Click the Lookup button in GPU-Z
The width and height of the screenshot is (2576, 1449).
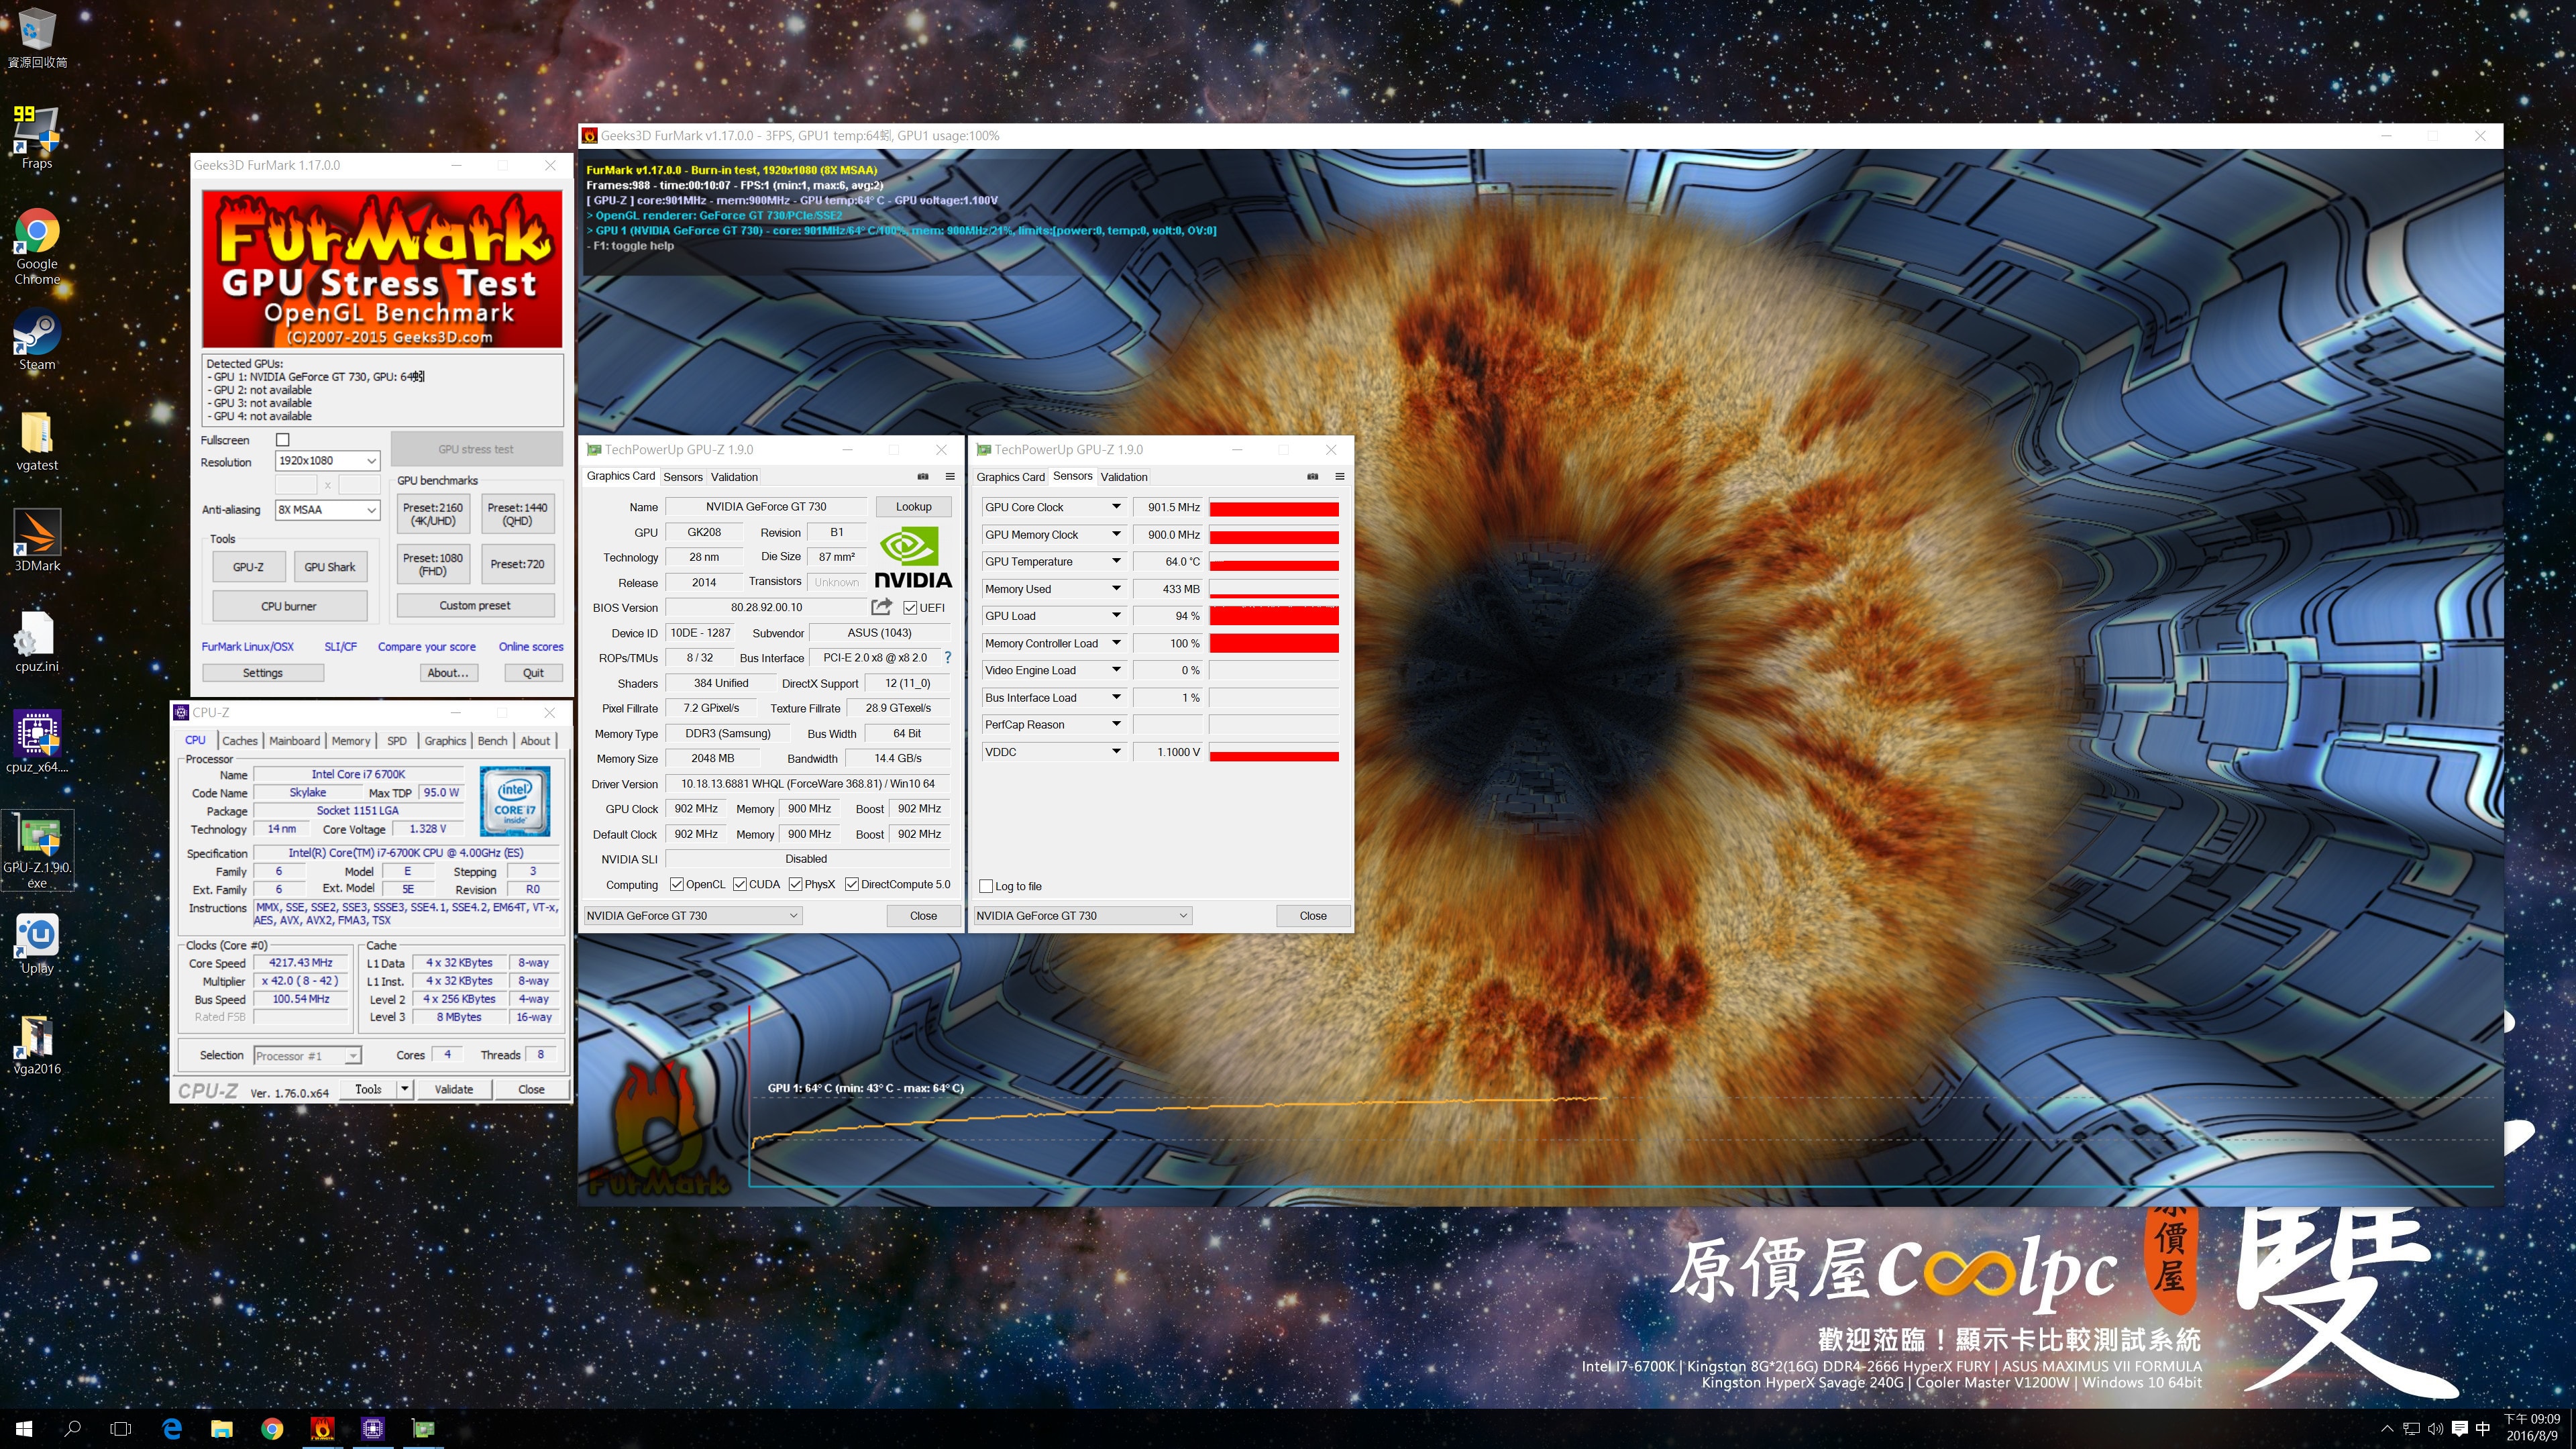click(913, 507)
